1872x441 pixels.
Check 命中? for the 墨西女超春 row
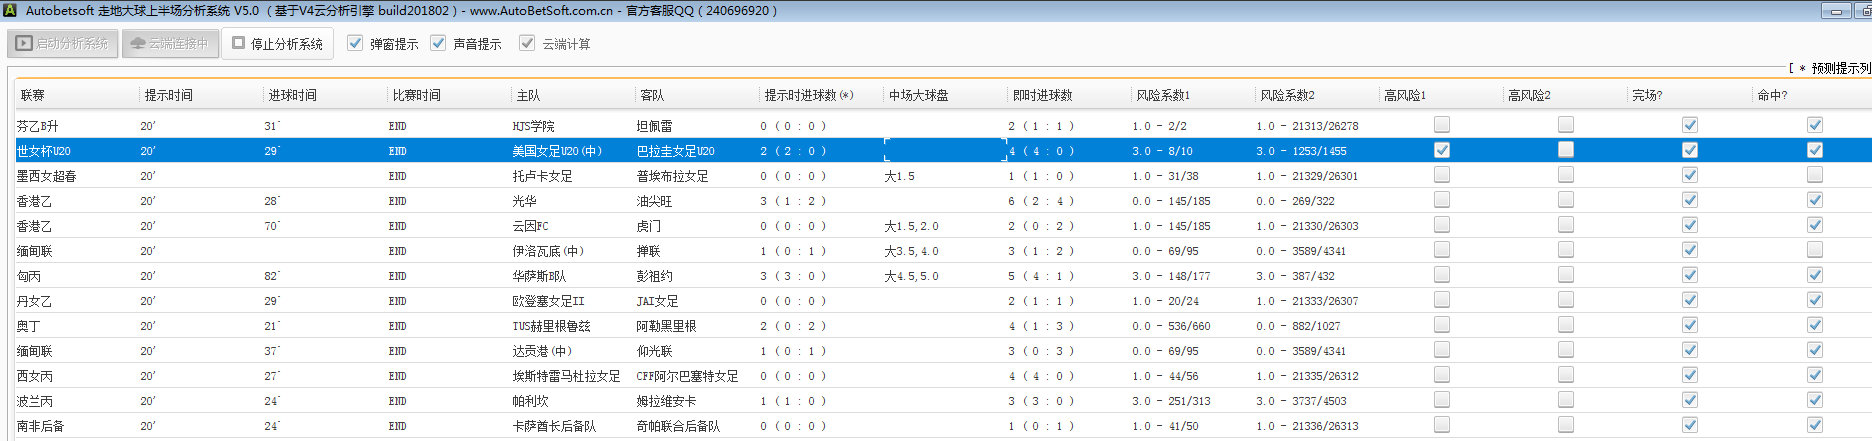pyautogui.click(x=1814, y=175)
